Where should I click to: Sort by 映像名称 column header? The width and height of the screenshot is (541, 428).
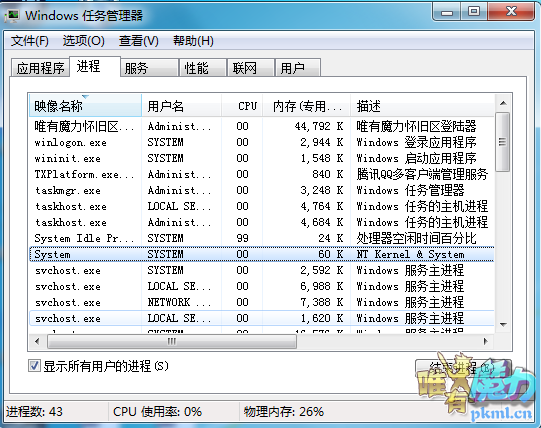(x=85, y=106)
